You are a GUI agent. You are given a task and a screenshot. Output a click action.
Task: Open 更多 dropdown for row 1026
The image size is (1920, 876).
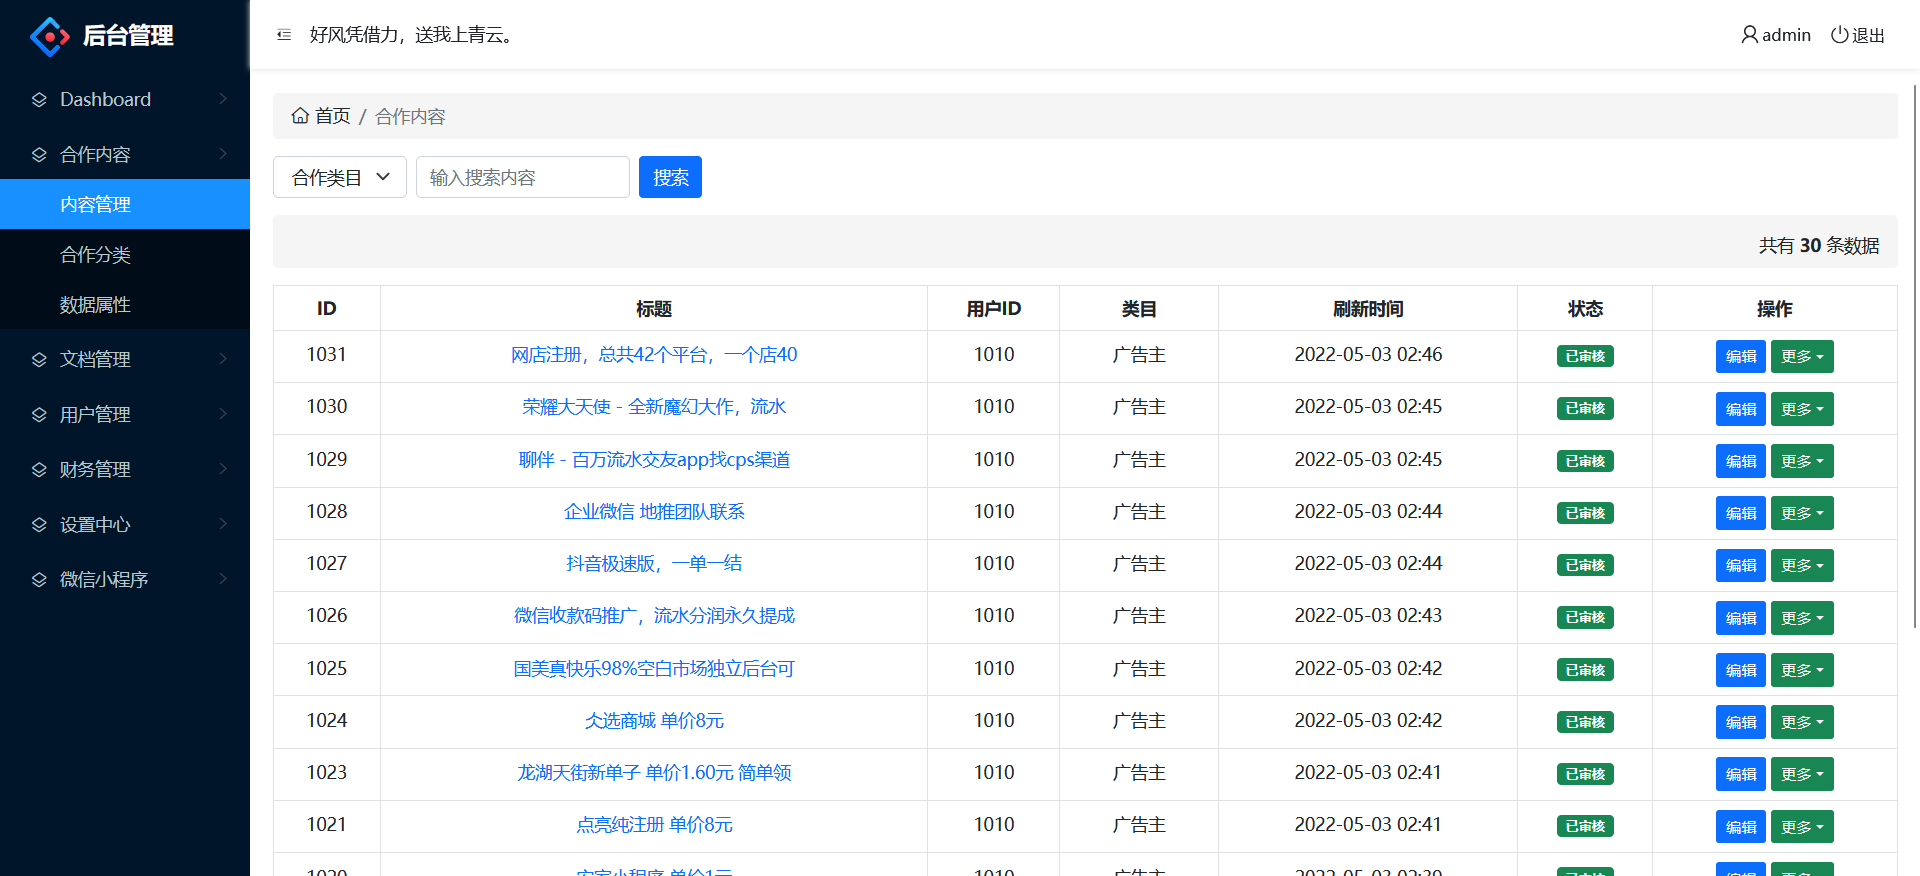[x=1802, y=618]
